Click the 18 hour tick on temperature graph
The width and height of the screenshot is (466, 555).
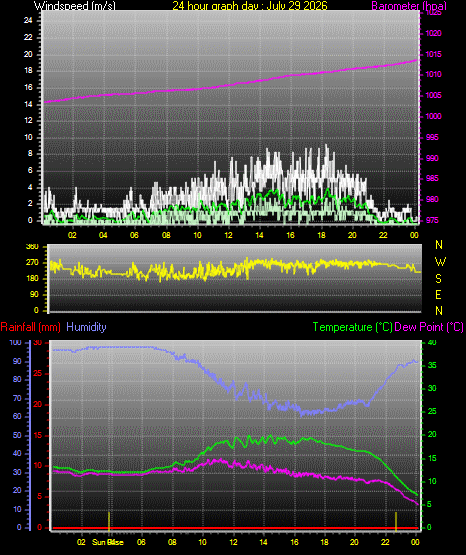pyautogui.click(x=324, y=542)
